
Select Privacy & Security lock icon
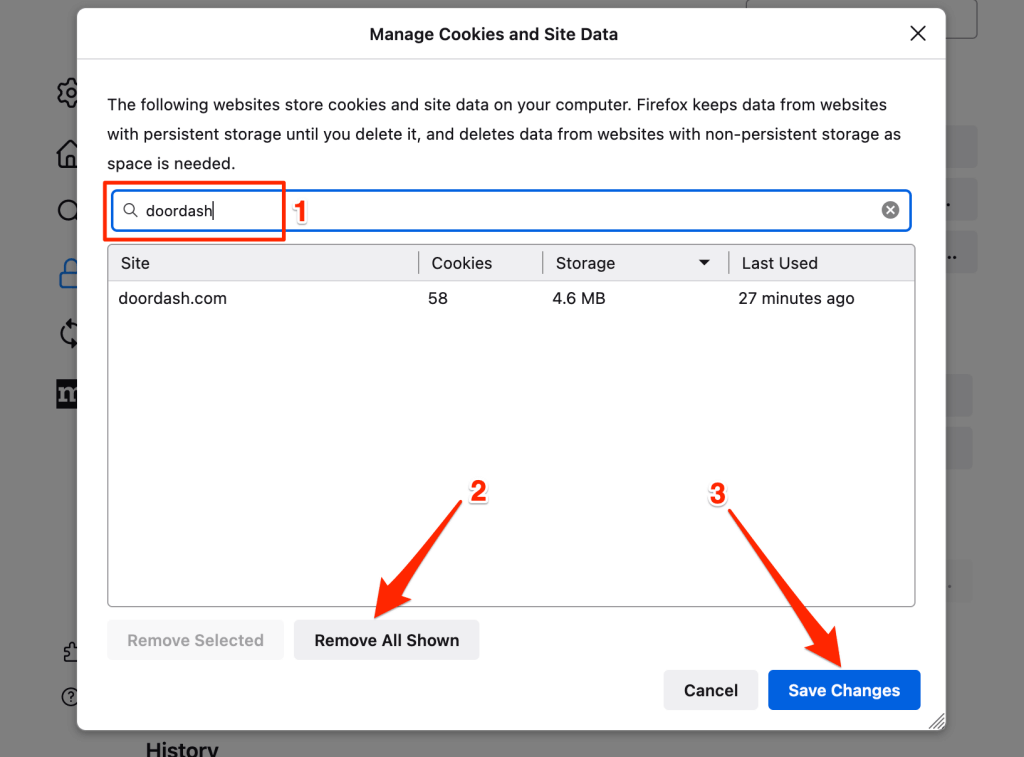67,272
